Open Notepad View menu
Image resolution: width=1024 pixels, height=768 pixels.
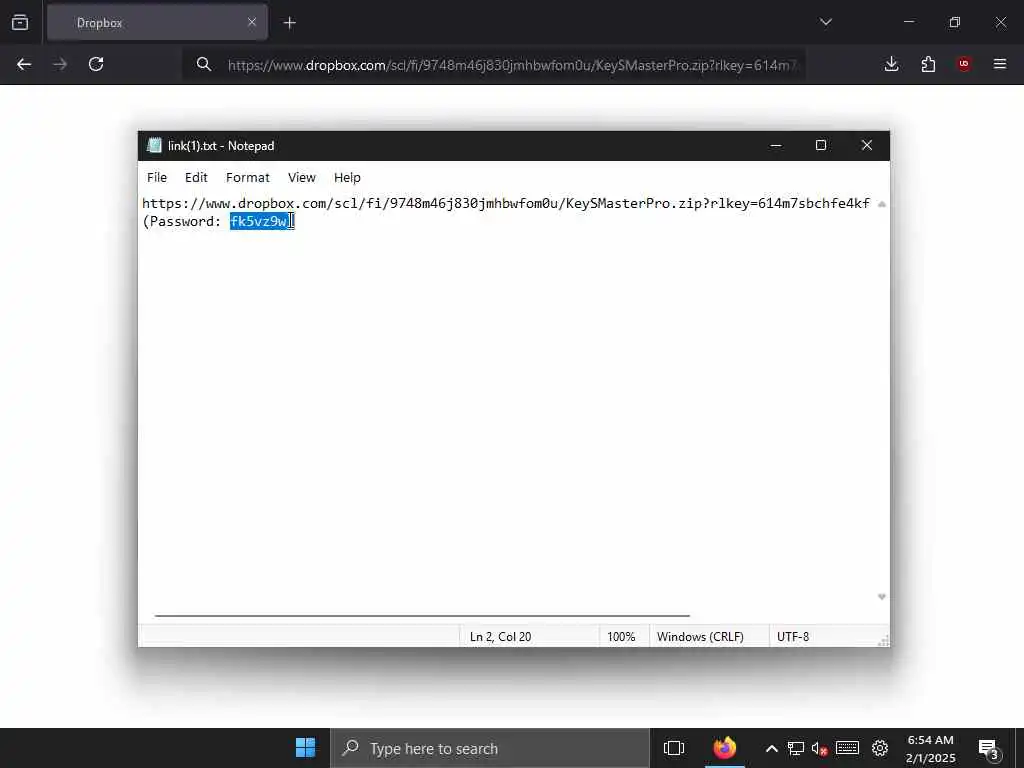(302, 178)
